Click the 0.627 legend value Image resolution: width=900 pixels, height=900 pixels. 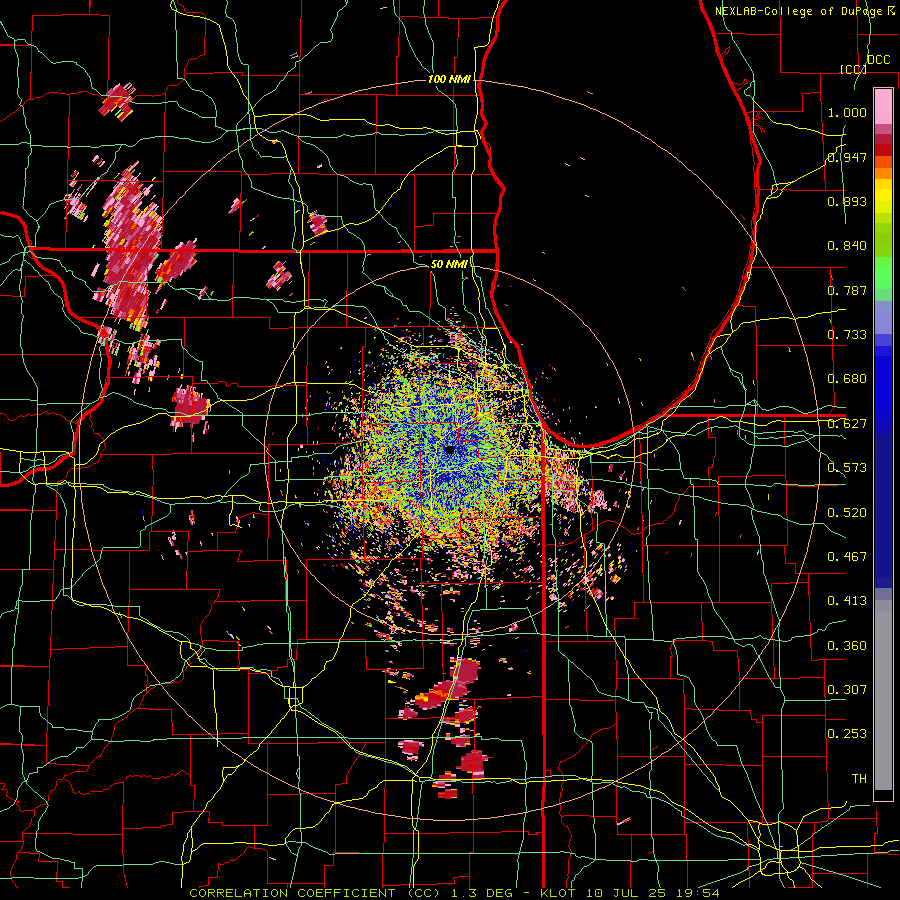click(x=847, y=424)
